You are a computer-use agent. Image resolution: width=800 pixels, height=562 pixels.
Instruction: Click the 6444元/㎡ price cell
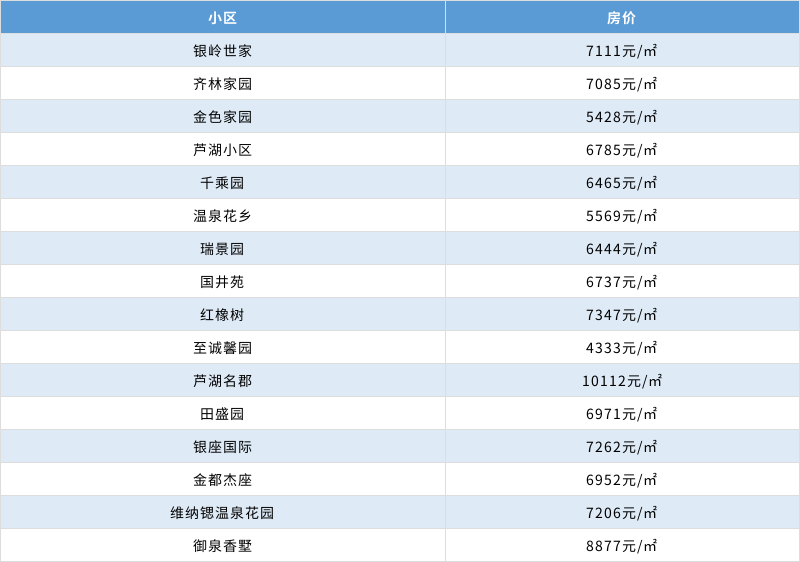[x=621, y=248]
